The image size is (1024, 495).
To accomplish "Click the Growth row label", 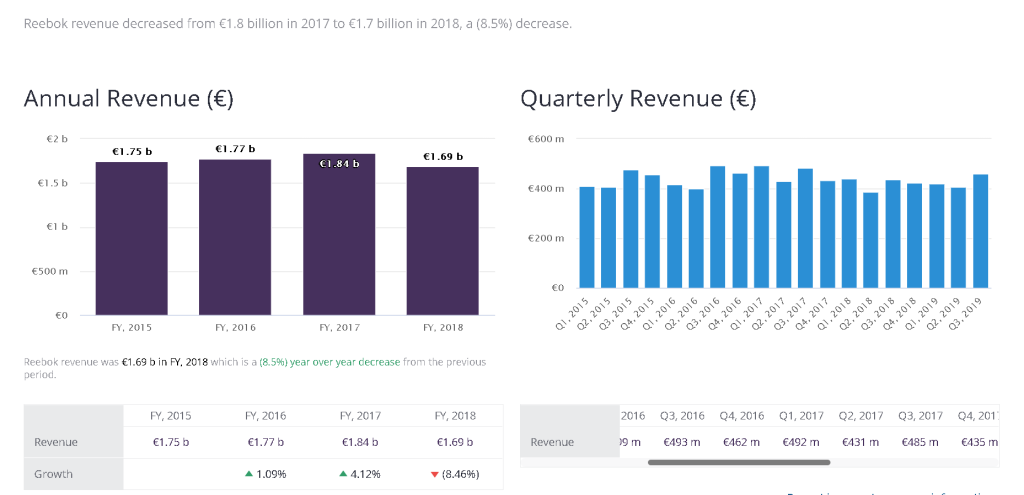I will [x=53, y=474].
